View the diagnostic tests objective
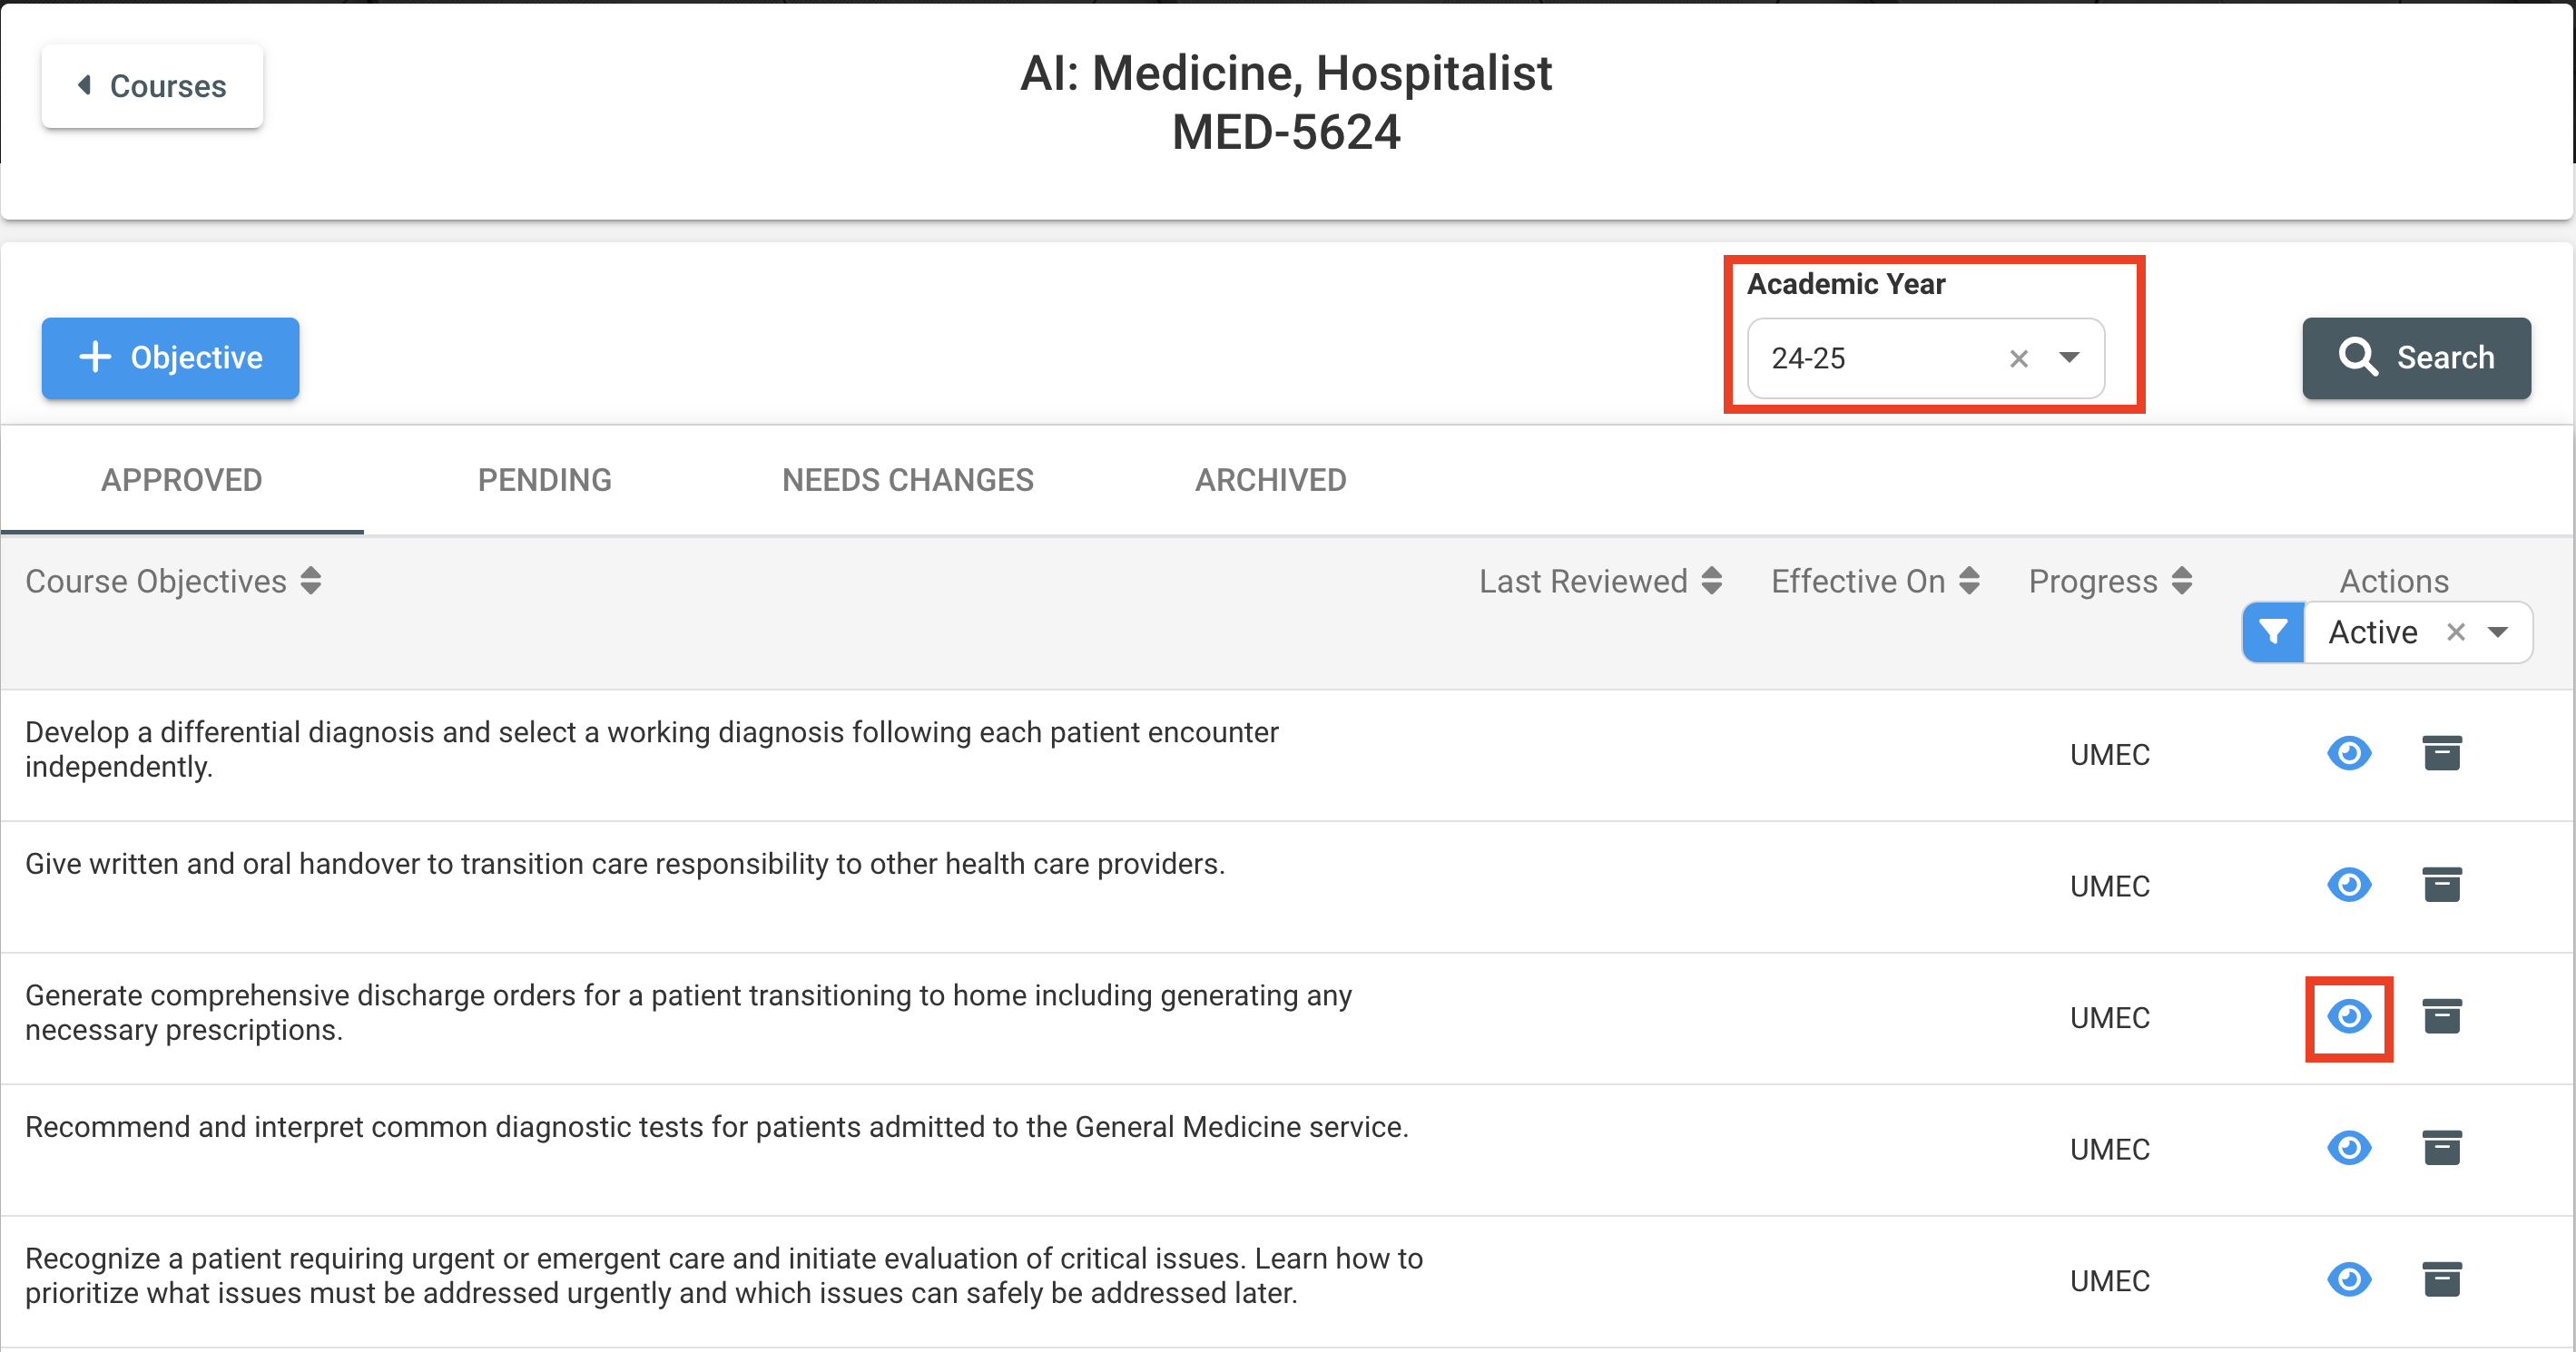The image size is (2576, 1352). coord(2349,1148)
